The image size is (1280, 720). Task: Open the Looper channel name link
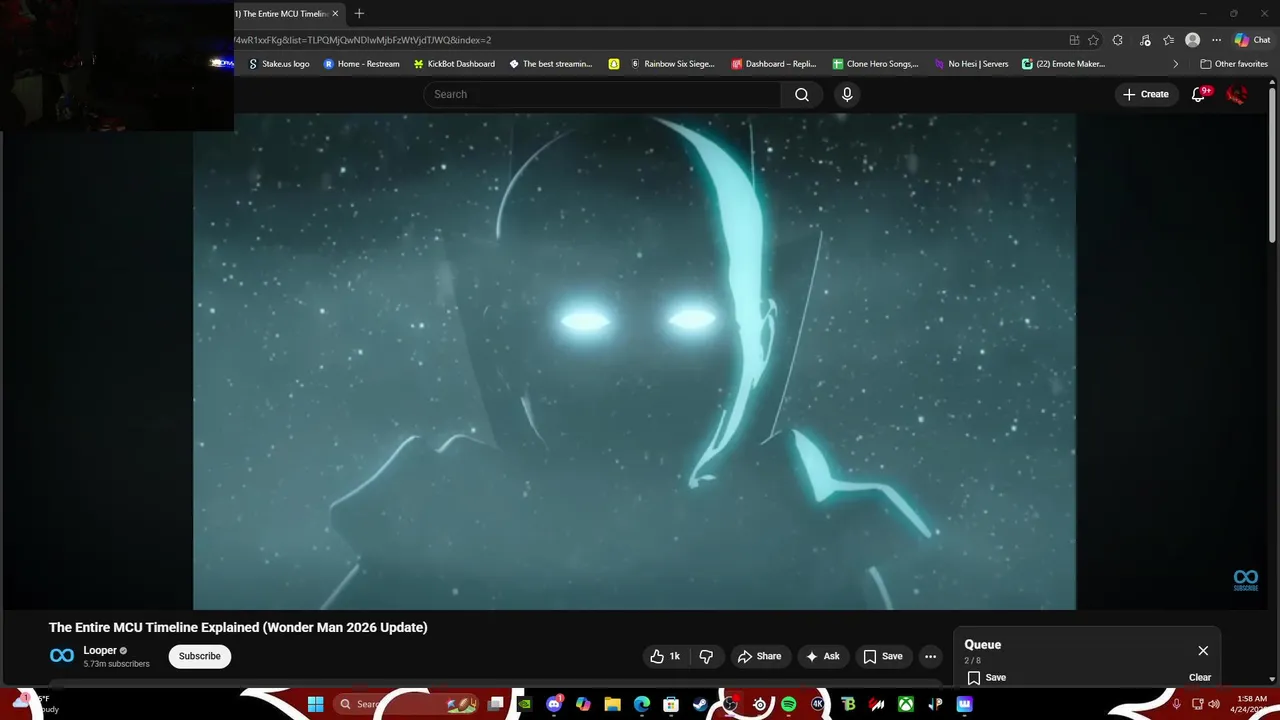(100, 650)
